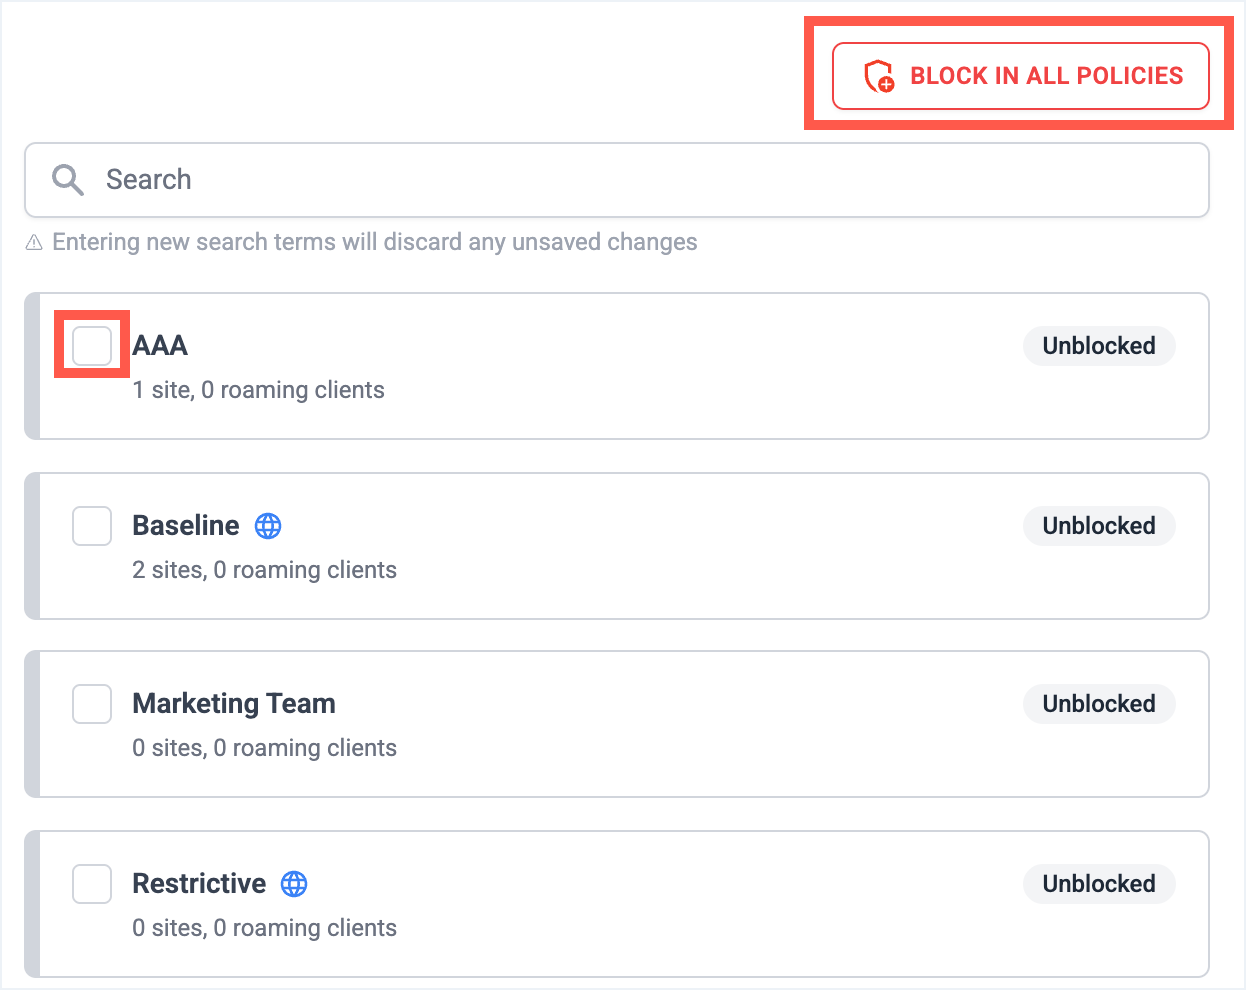Check the AAA policy checkbox
Viewport: 1246px width, 990px height.
tap(92, 346)
